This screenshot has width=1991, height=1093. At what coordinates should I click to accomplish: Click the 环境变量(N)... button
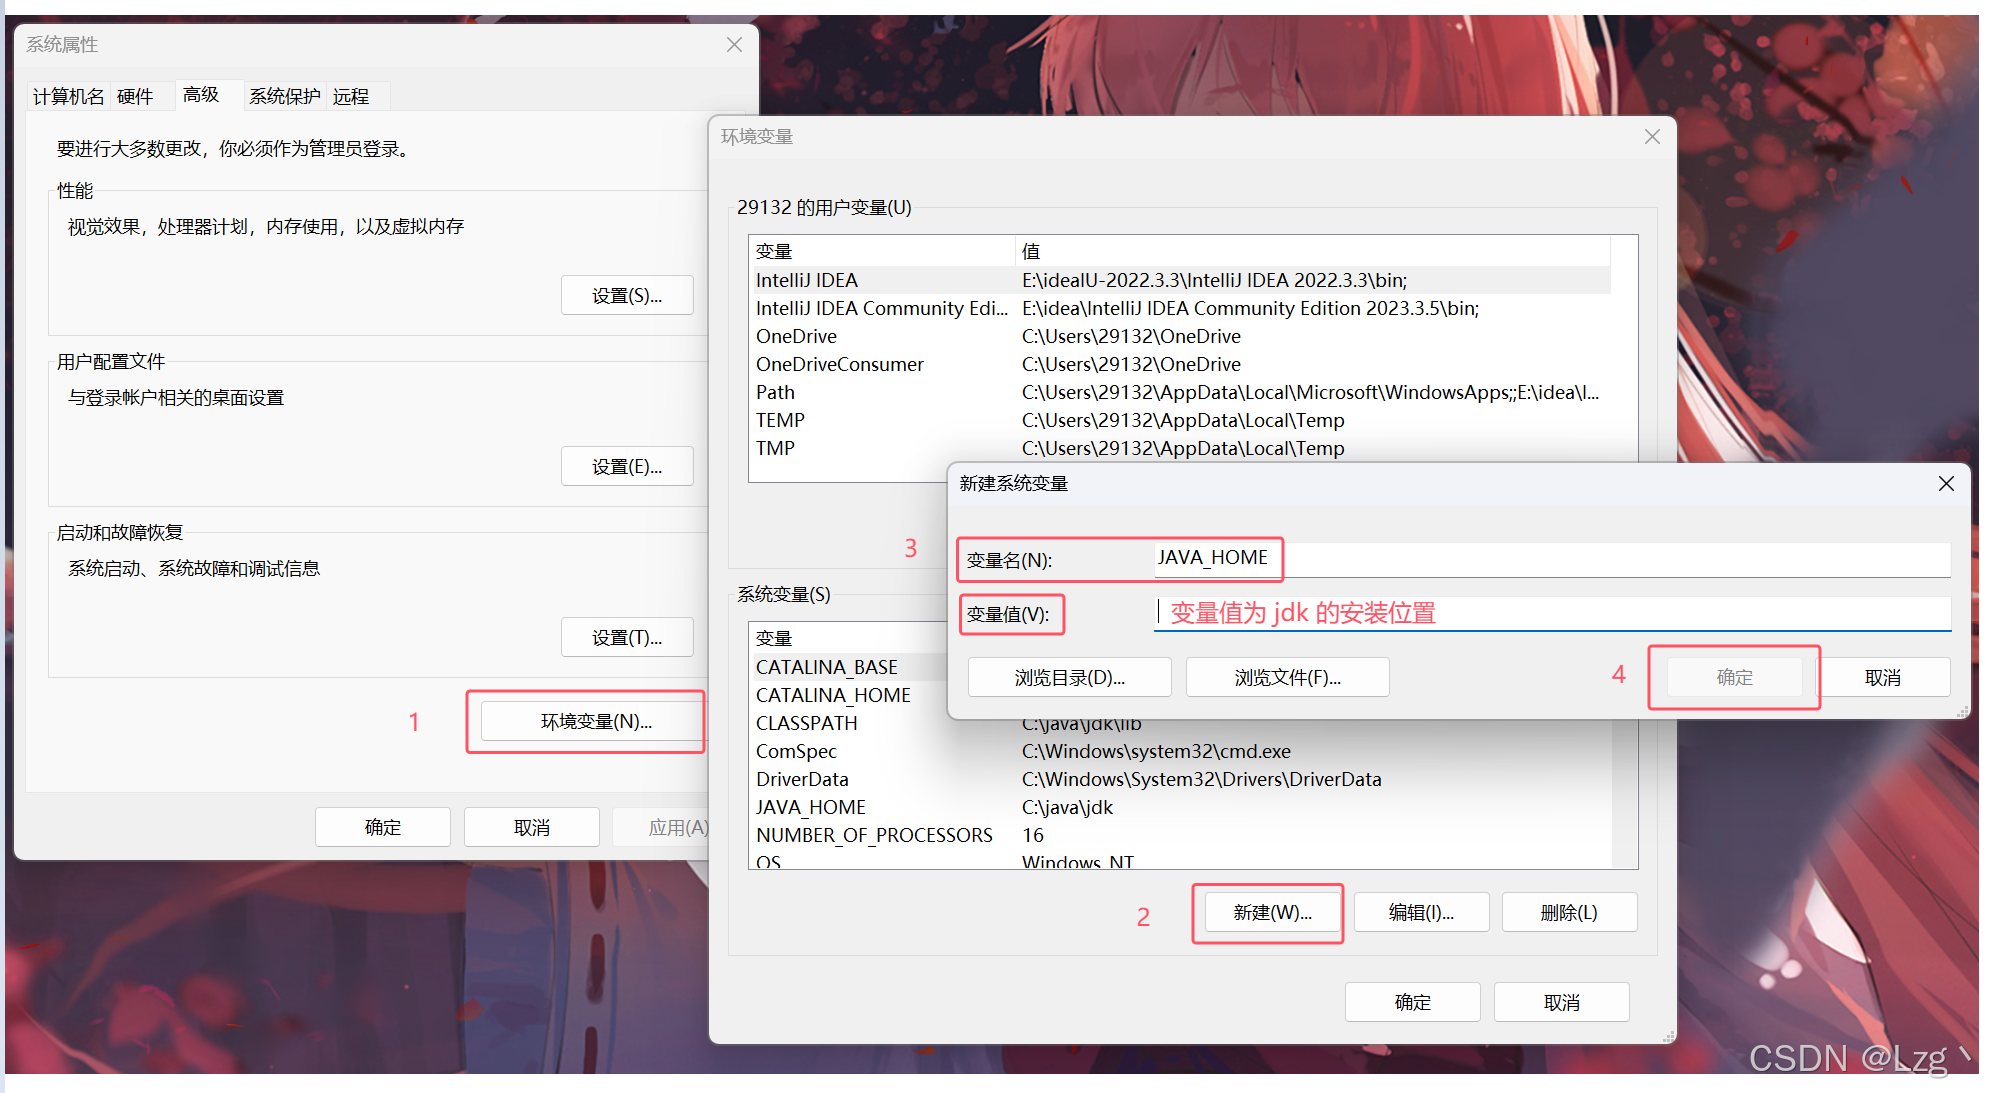click(x=596, y=721)
